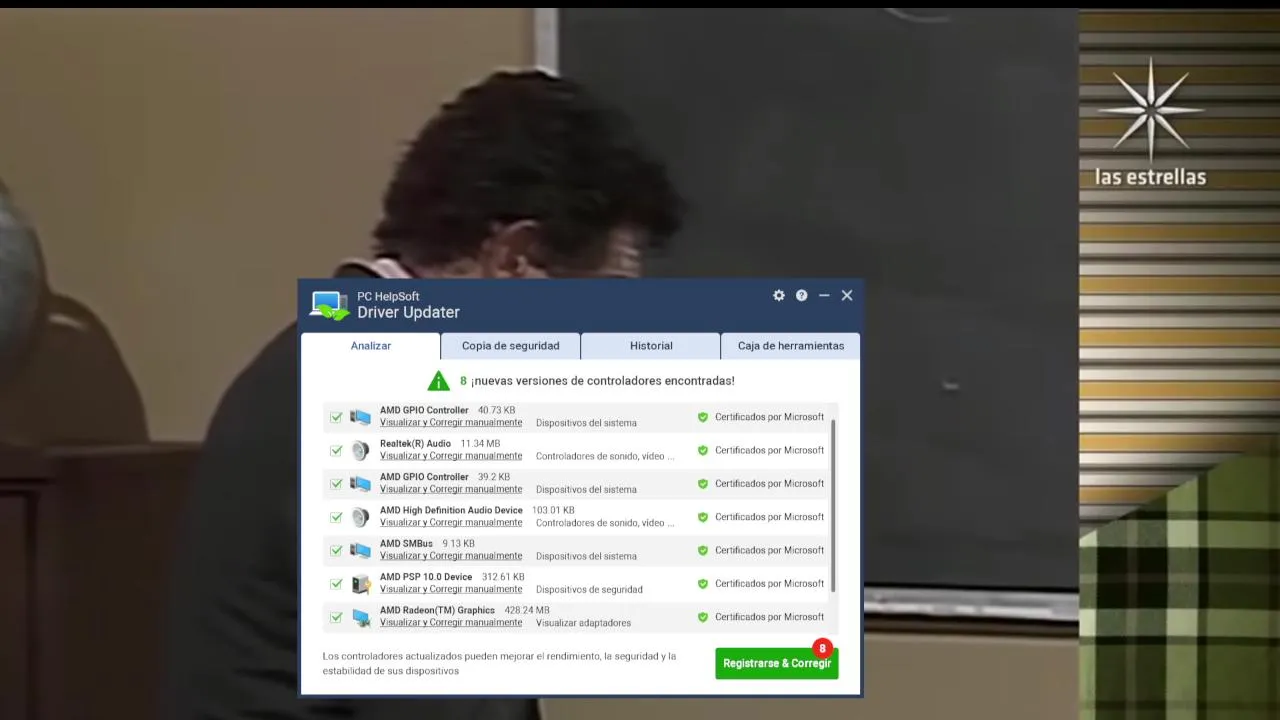
Task: Click the Dispositivos de seguridad category text
Action: coord(589,589)
